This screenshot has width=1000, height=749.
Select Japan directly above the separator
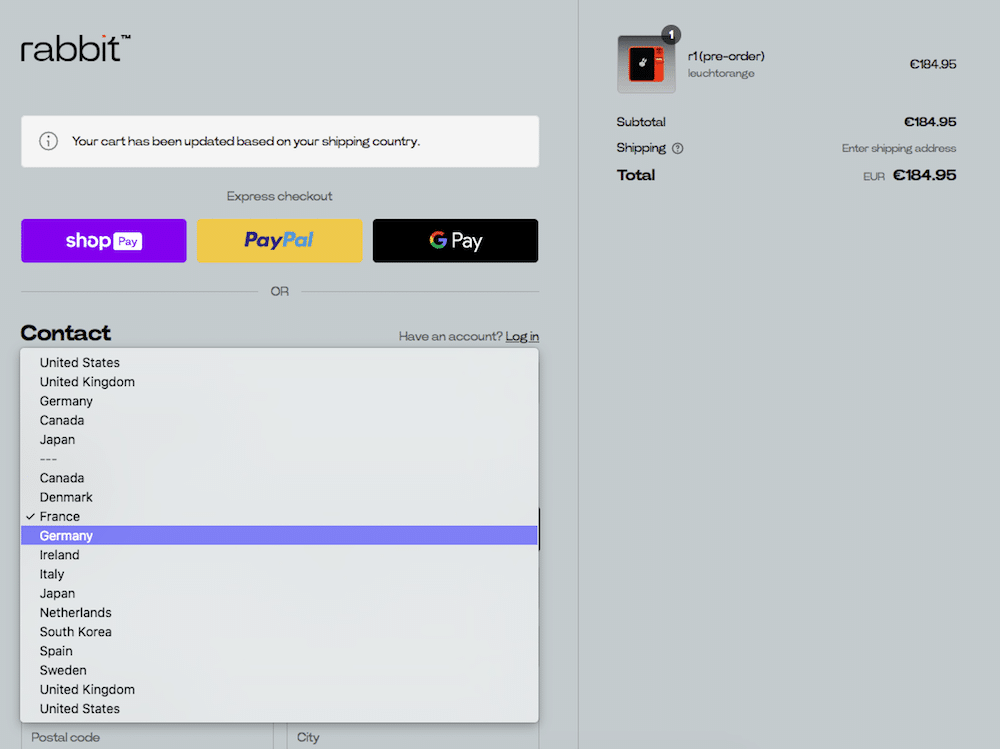click(279, 440)
